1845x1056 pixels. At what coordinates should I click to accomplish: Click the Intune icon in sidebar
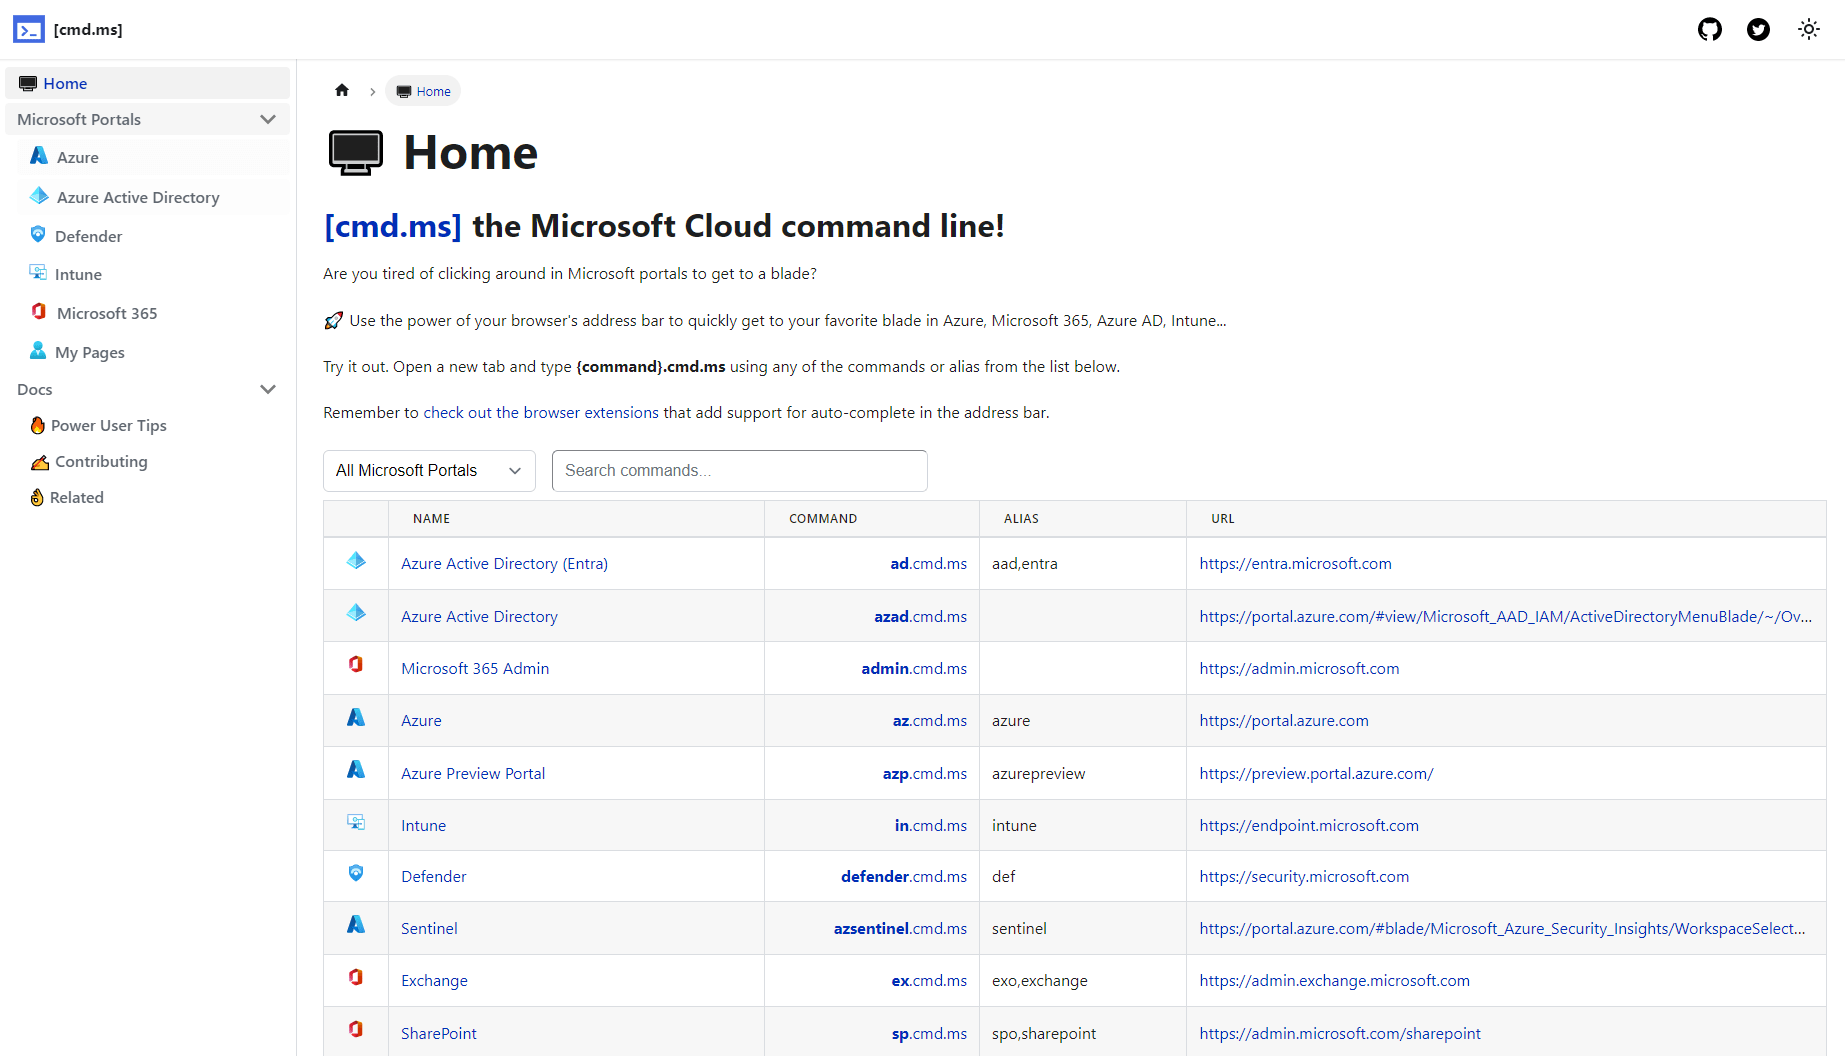pos(38,273)
